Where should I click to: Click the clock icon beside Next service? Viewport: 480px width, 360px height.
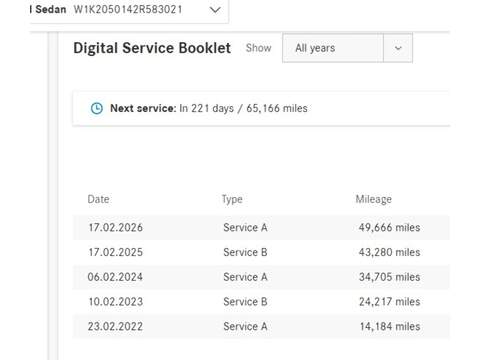97,108
